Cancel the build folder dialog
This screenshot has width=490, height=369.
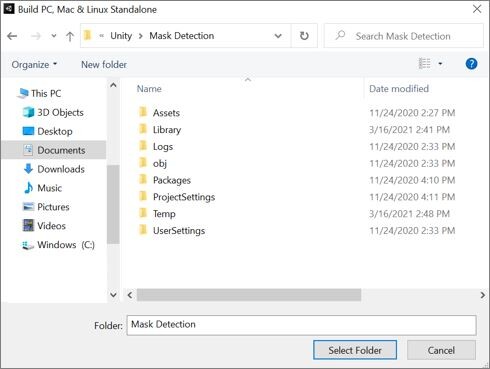tap(441, 350)
